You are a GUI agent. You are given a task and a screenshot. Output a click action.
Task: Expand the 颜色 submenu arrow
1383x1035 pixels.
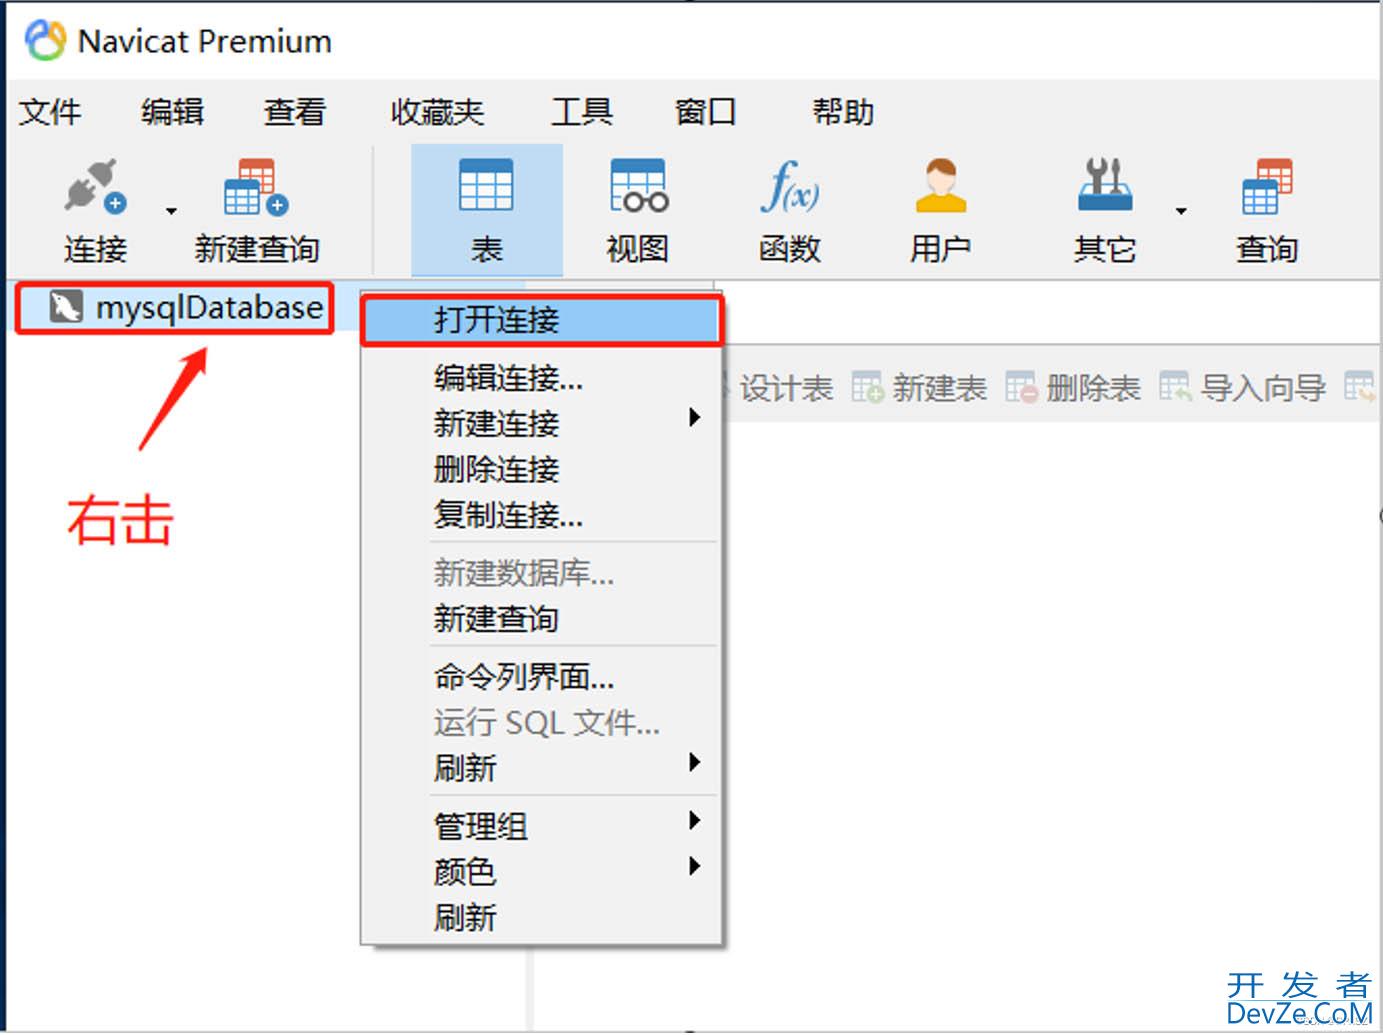coord(694,866)
